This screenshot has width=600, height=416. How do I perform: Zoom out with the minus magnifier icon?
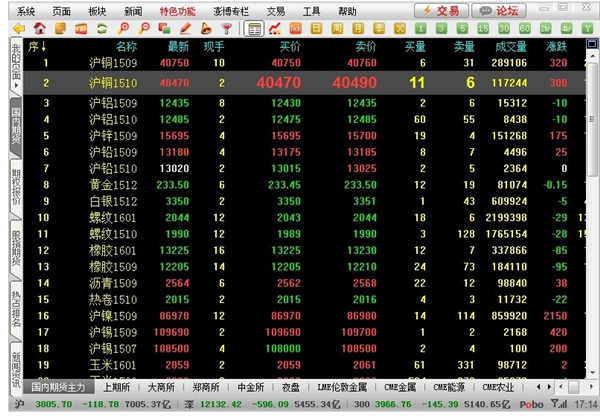pyautogui.click(x=144, y=29)
